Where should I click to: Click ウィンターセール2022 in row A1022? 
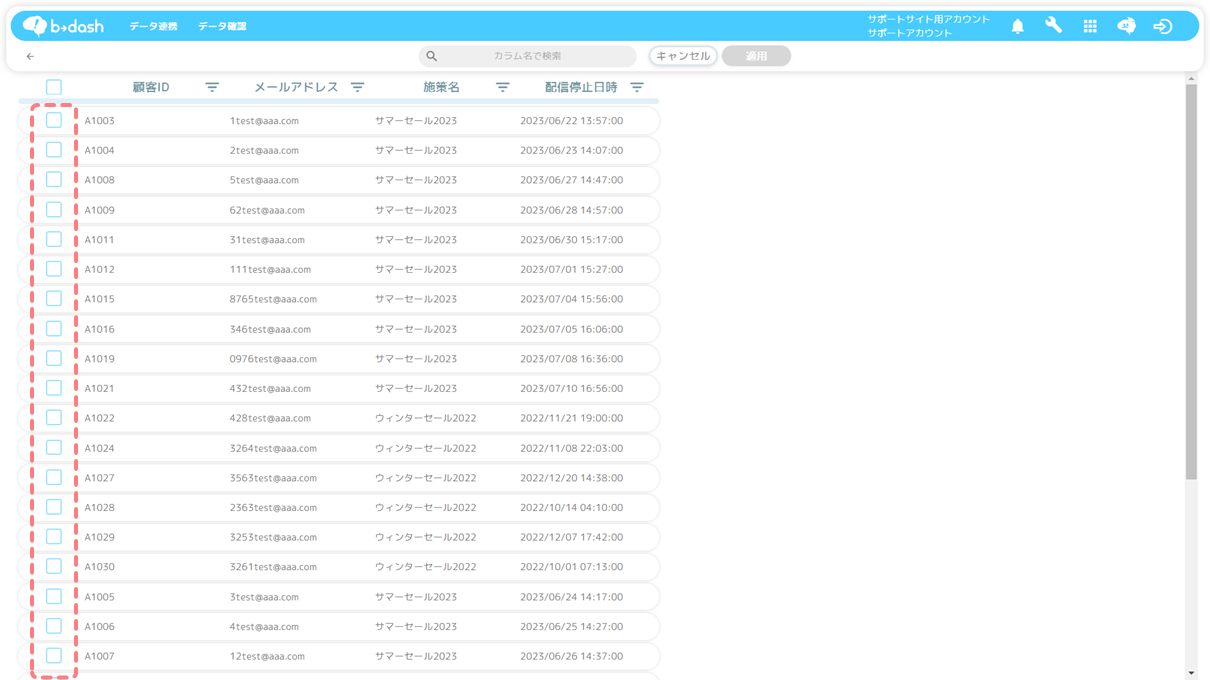click(x=425, y=418)
